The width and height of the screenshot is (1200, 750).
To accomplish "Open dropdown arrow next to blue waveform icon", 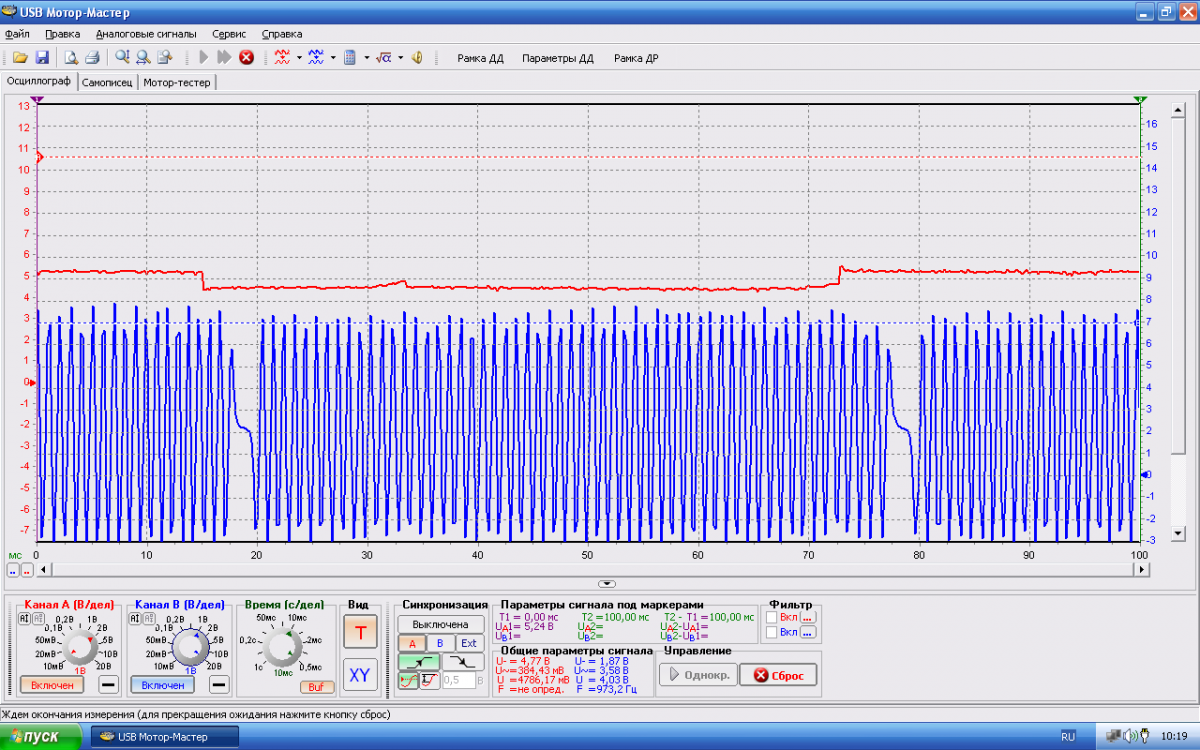I will [333, 58].
